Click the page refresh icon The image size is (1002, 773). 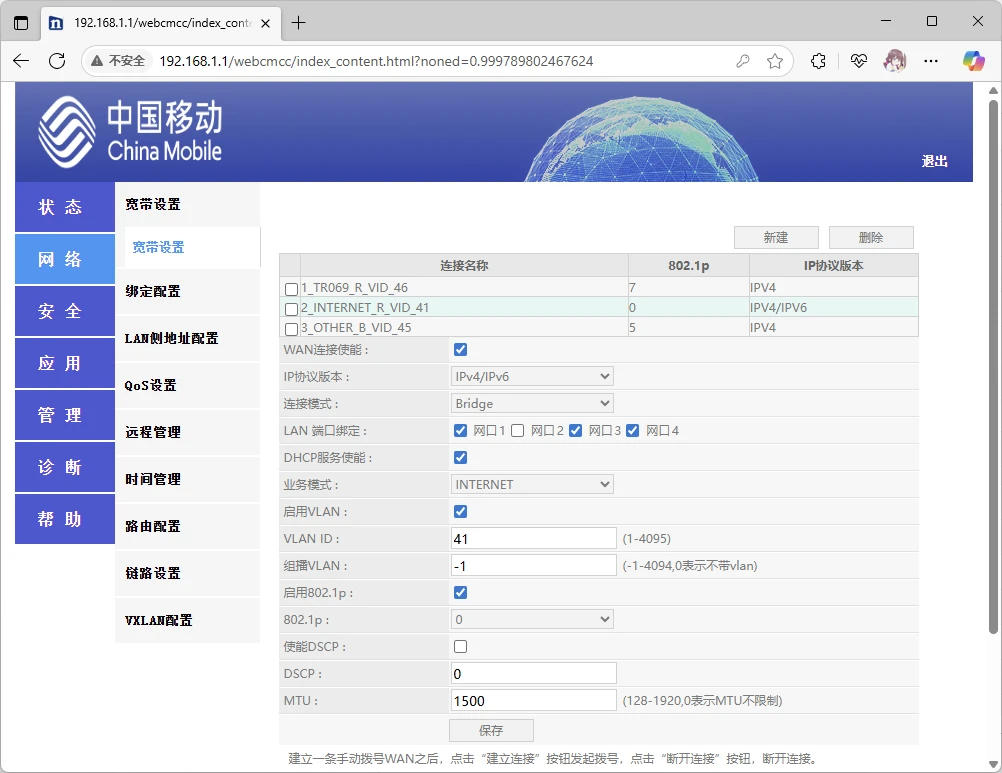click(x=57, y=61)
